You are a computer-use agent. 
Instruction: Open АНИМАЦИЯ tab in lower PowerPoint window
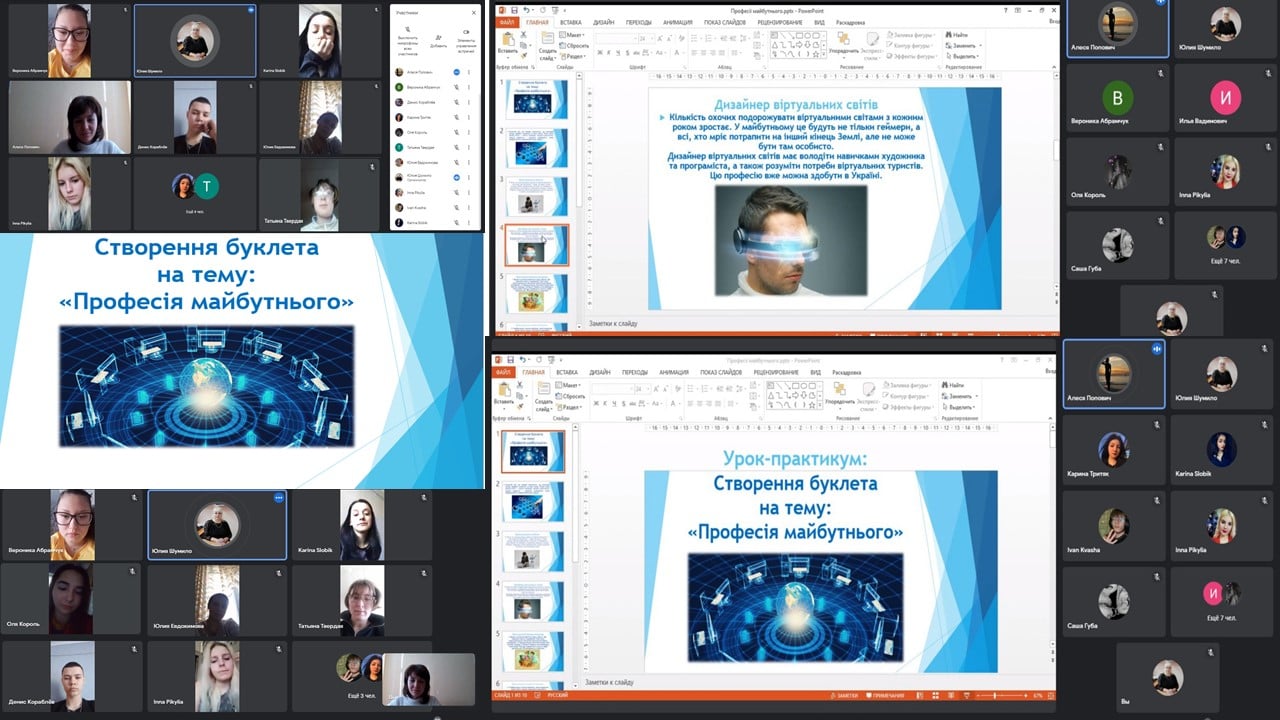tap(676, 372)
